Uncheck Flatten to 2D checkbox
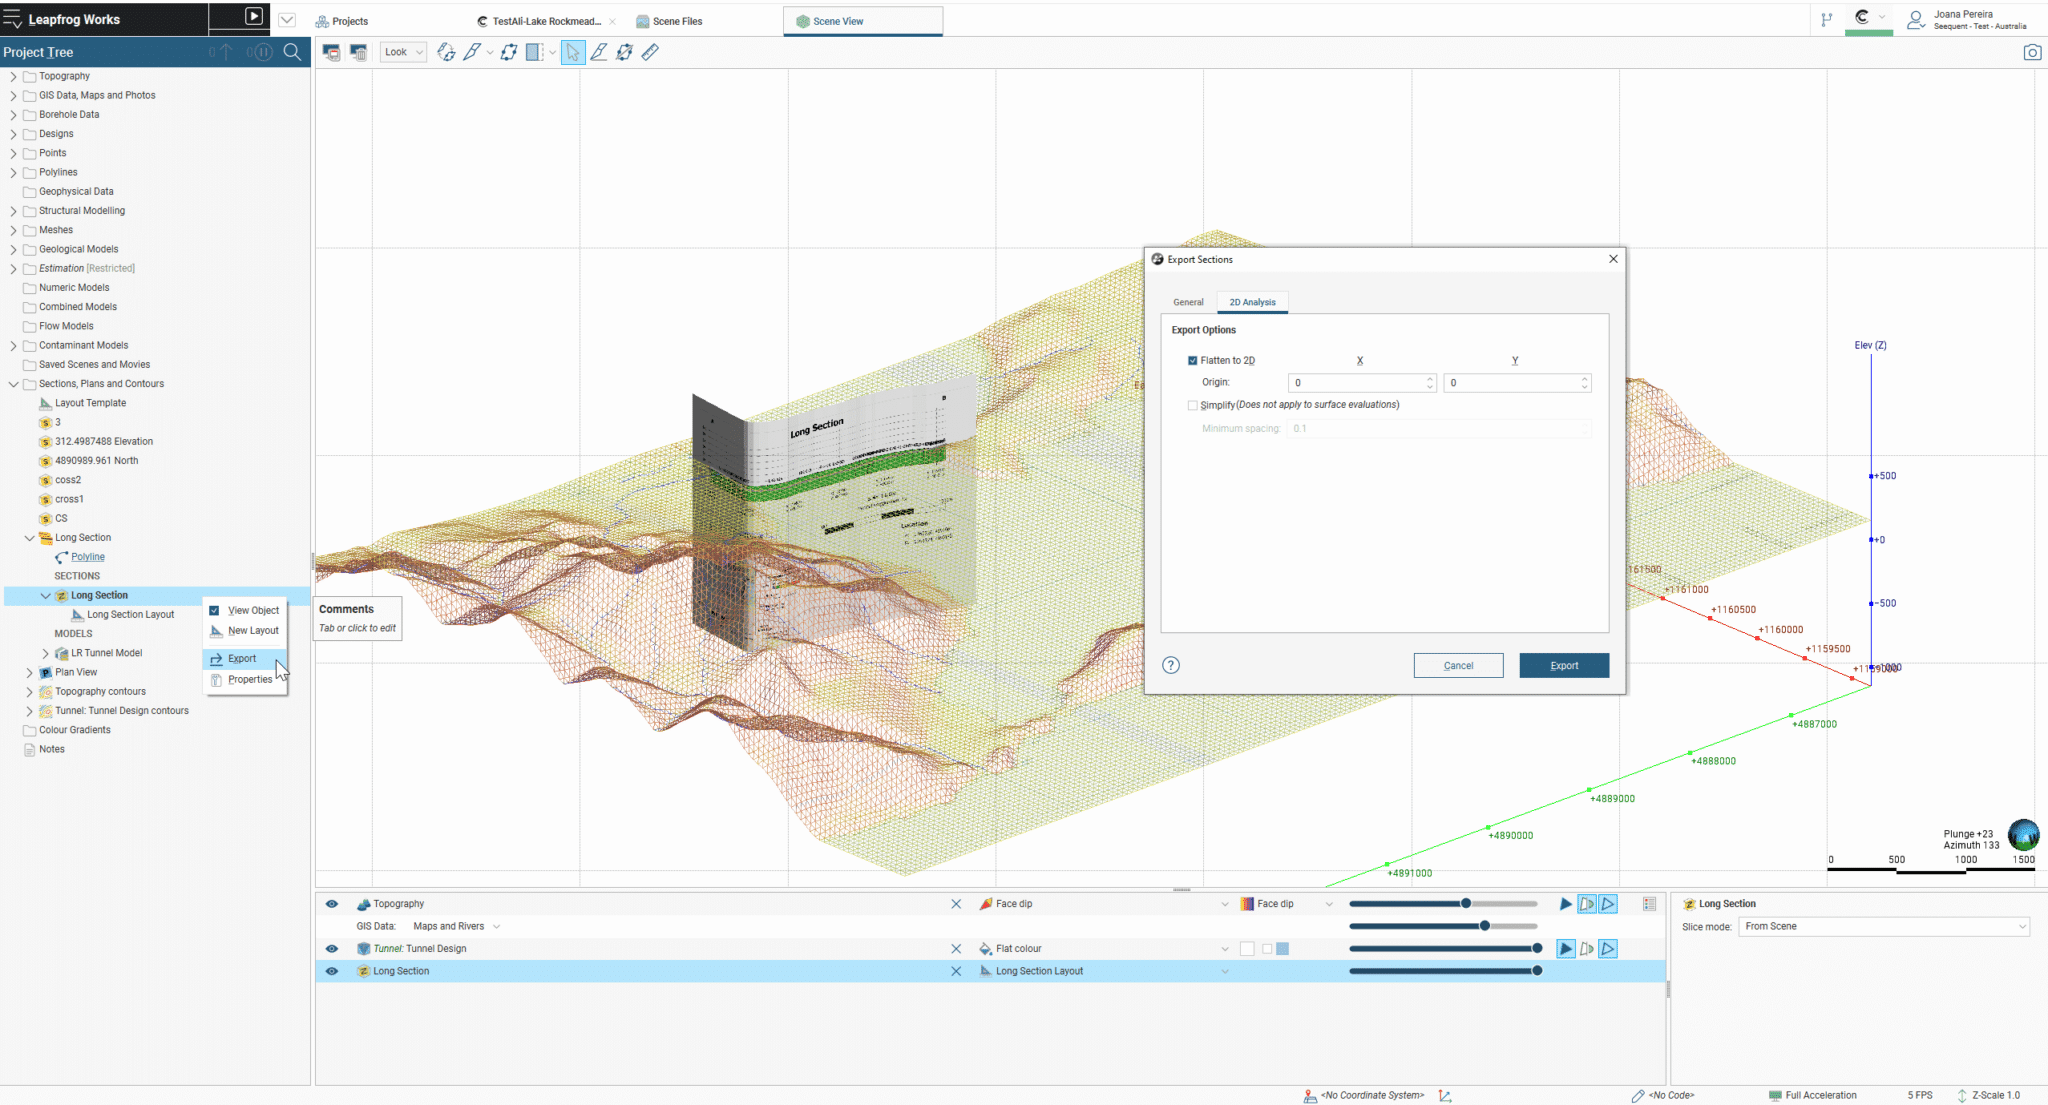This screenshot has height=1105, width=2048. pyautogui.click(x=1192, y=360)
